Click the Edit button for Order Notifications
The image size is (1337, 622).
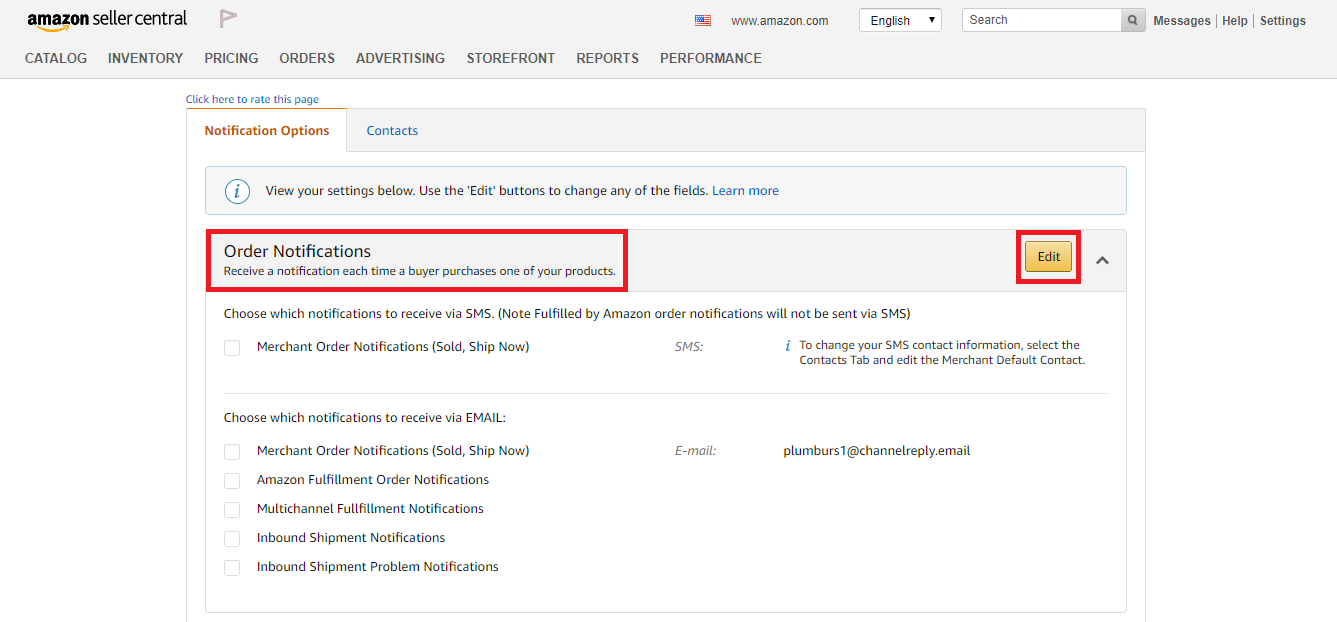click(x=1048, y=257)
